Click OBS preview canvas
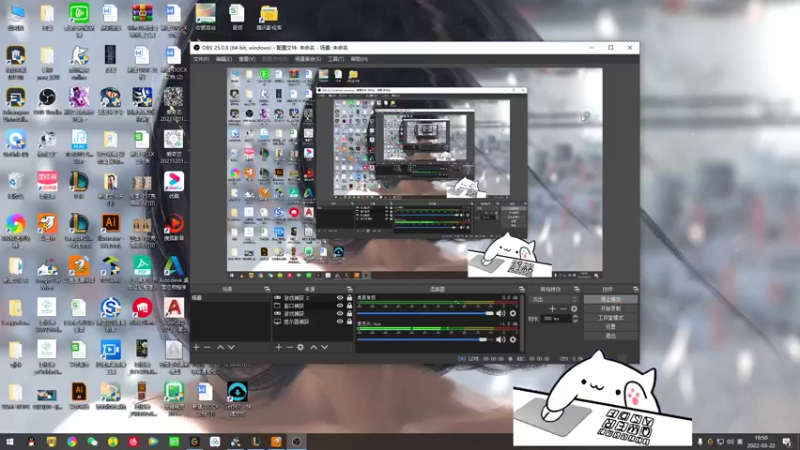The image size is (800, 450). (414, 173)
